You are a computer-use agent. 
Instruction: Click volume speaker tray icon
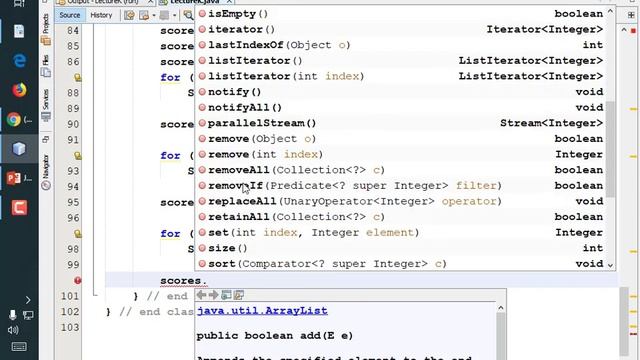pyautogui.click(x=13, y=330)
